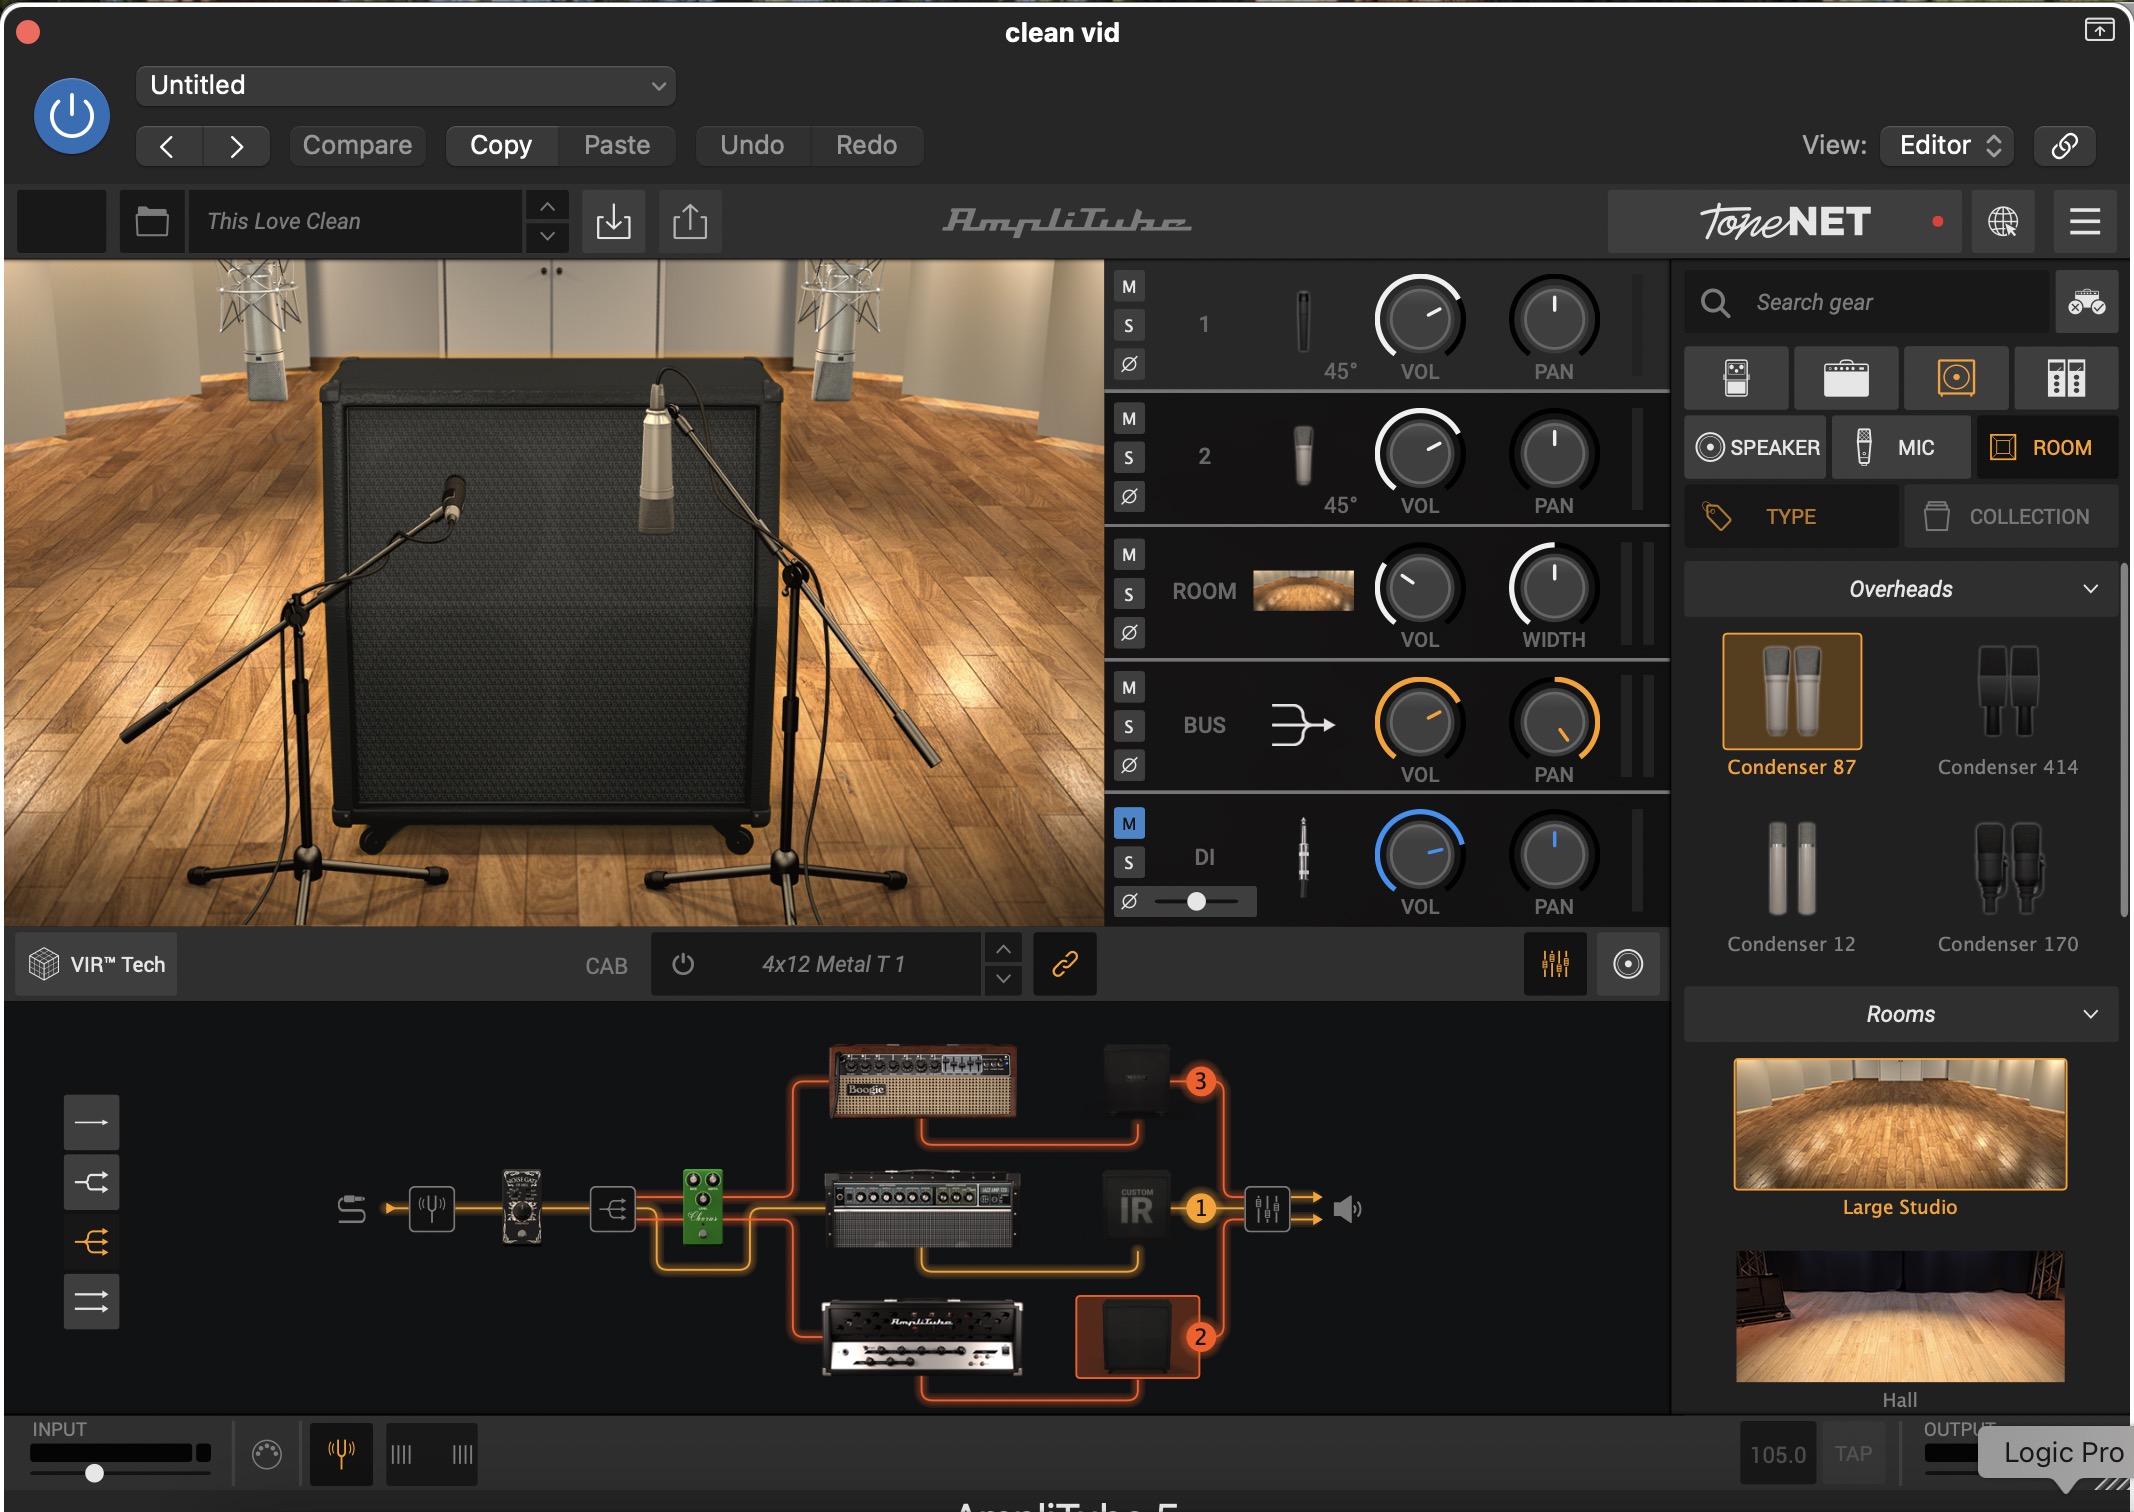Click the Paste button
The height and width of the screenshot is (1512, 2134).
pyautogui.click(x=617, y=146)
